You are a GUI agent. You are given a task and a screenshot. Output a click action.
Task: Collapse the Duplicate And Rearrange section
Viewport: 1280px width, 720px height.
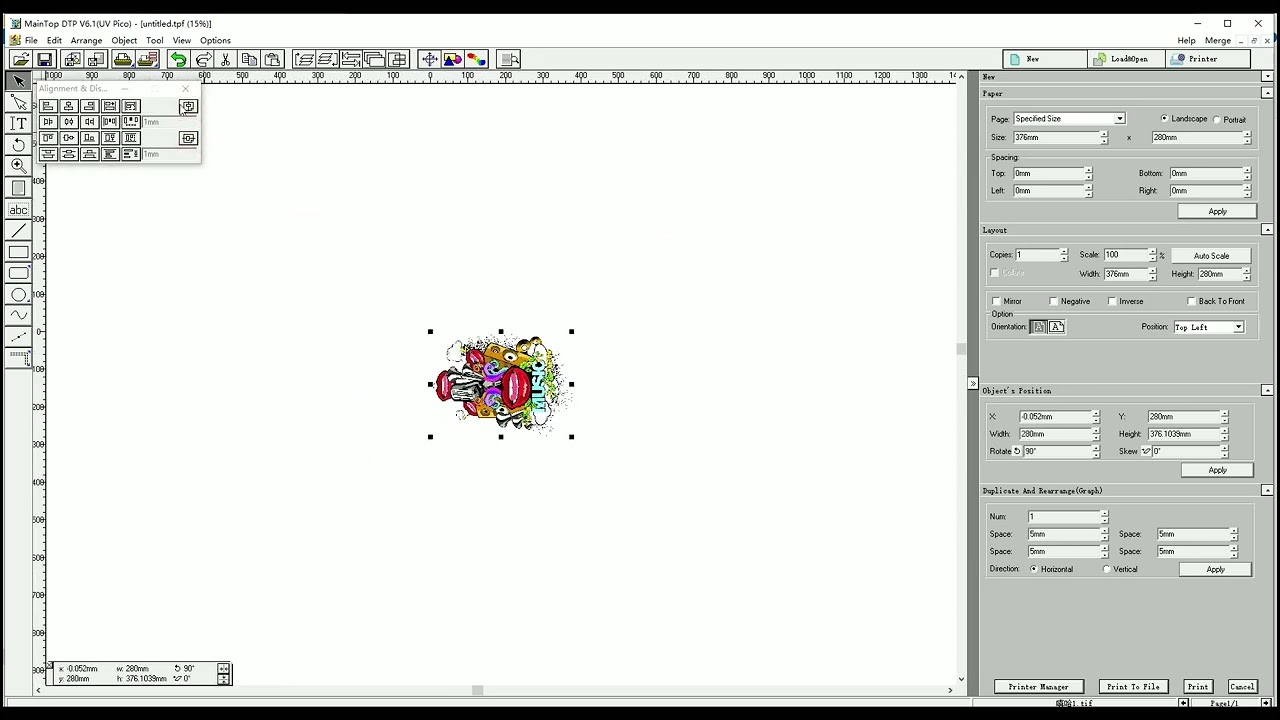[x=1267, y=490]
